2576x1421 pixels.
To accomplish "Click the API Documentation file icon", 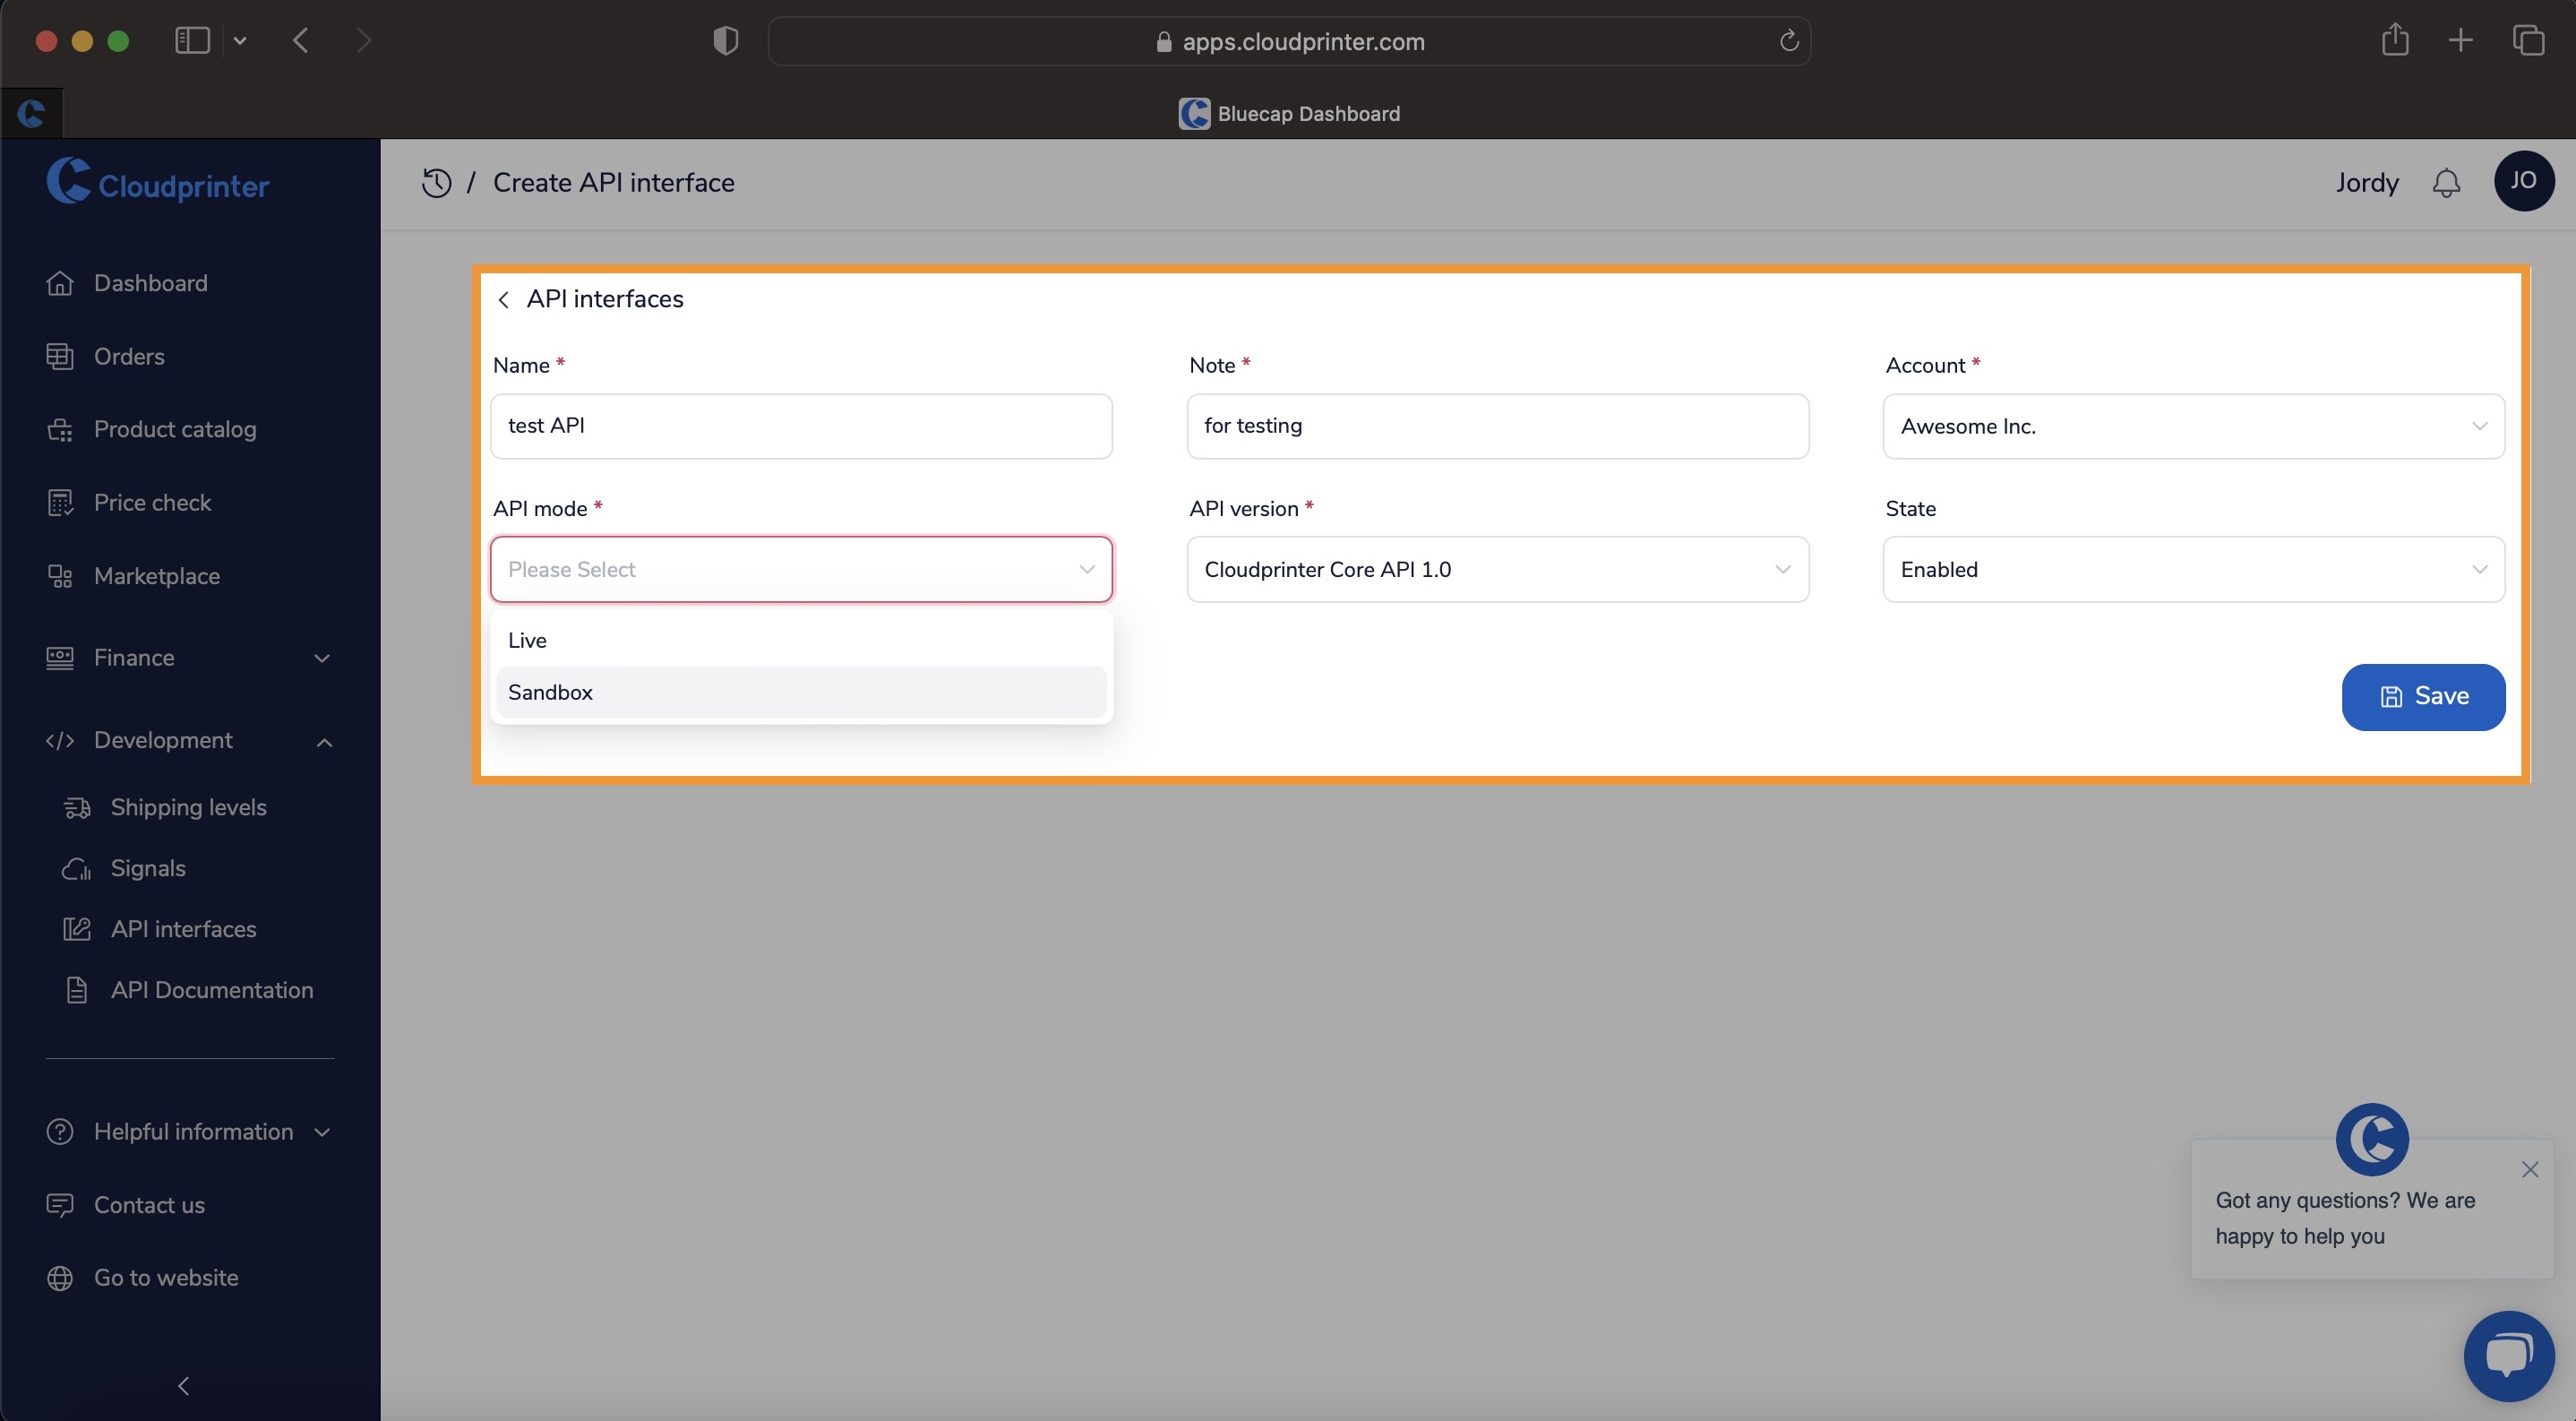I will (x=77, y=990).
